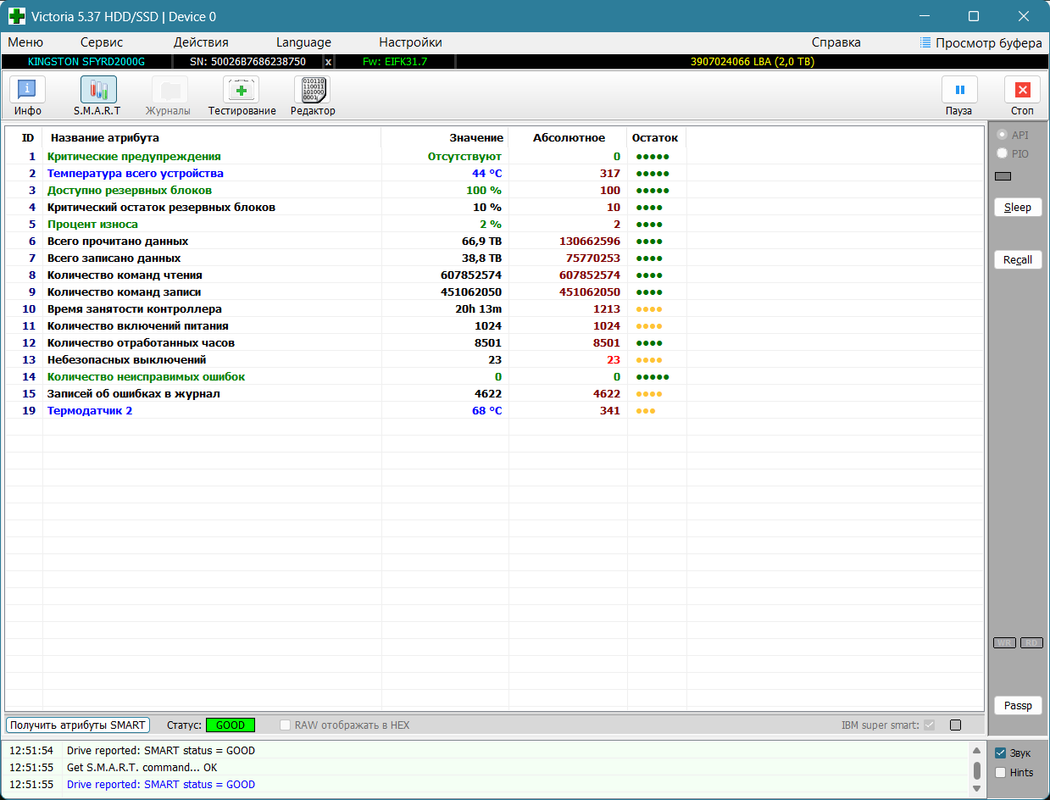Open the Меню menu

click(x=25, y=42)
